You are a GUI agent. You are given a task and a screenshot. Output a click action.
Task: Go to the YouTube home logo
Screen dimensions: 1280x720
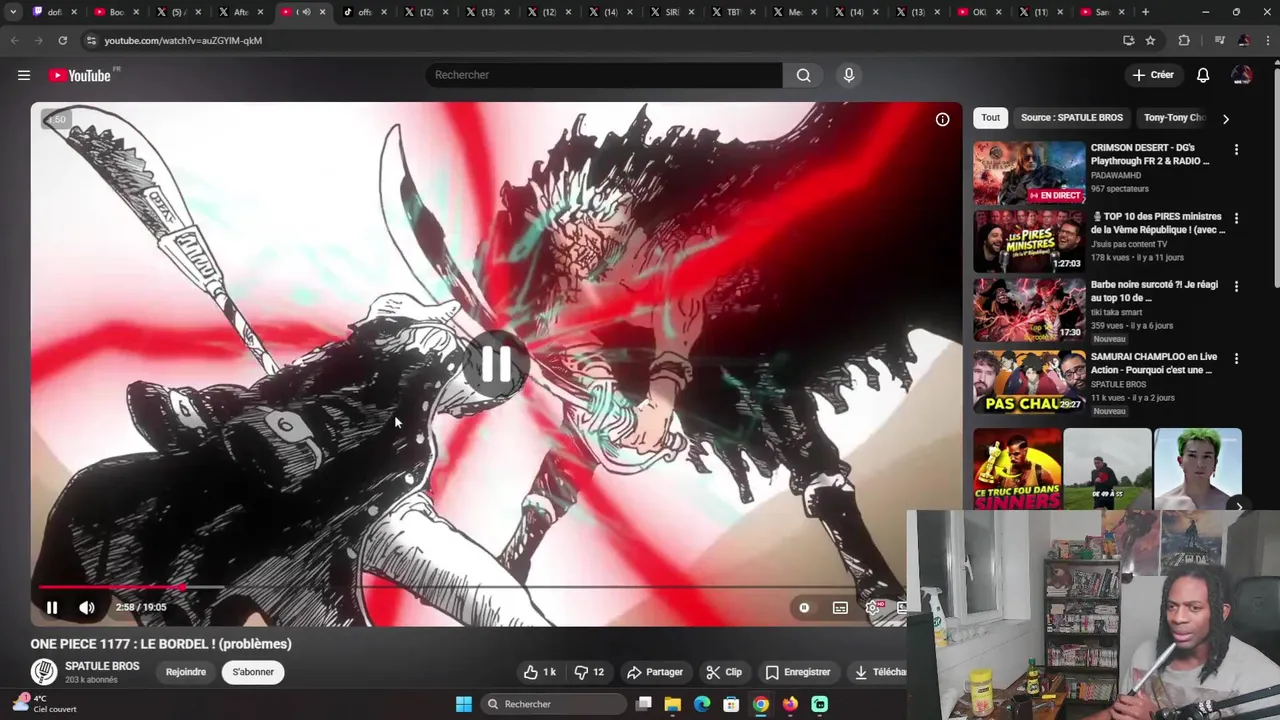[x=80, y=75]
